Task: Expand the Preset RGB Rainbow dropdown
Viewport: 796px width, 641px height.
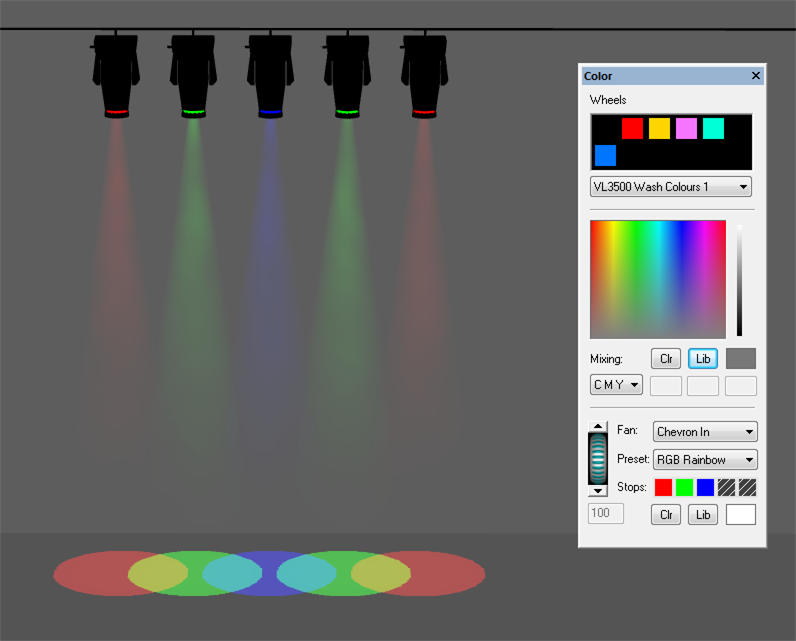Action: click(x=705, y=460)
